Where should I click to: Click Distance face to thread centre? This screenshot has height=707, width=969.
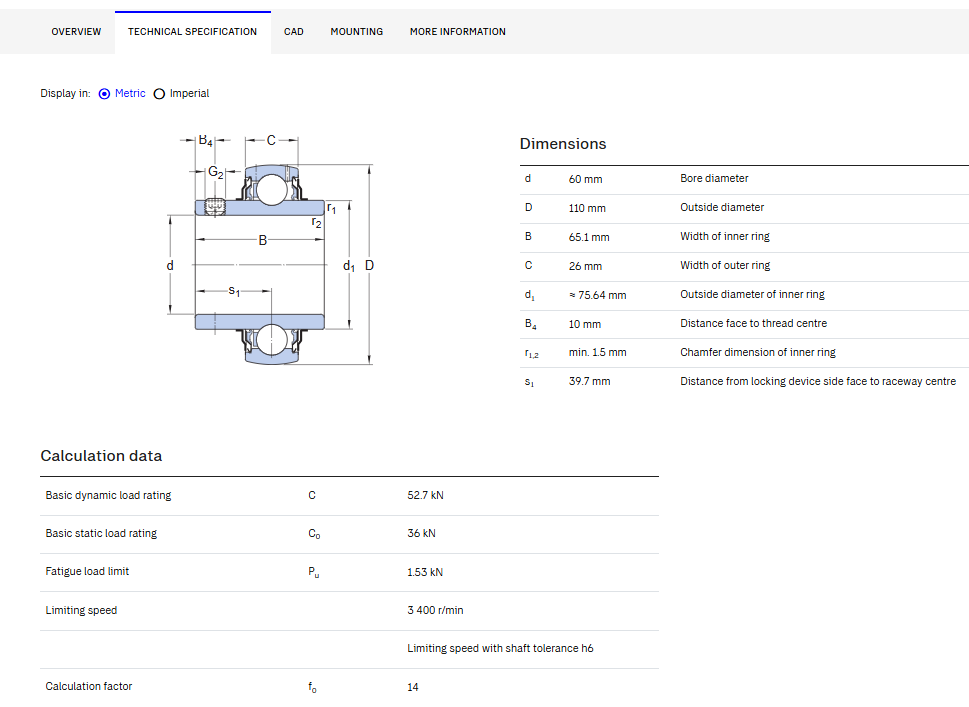[x=753, y=323]
